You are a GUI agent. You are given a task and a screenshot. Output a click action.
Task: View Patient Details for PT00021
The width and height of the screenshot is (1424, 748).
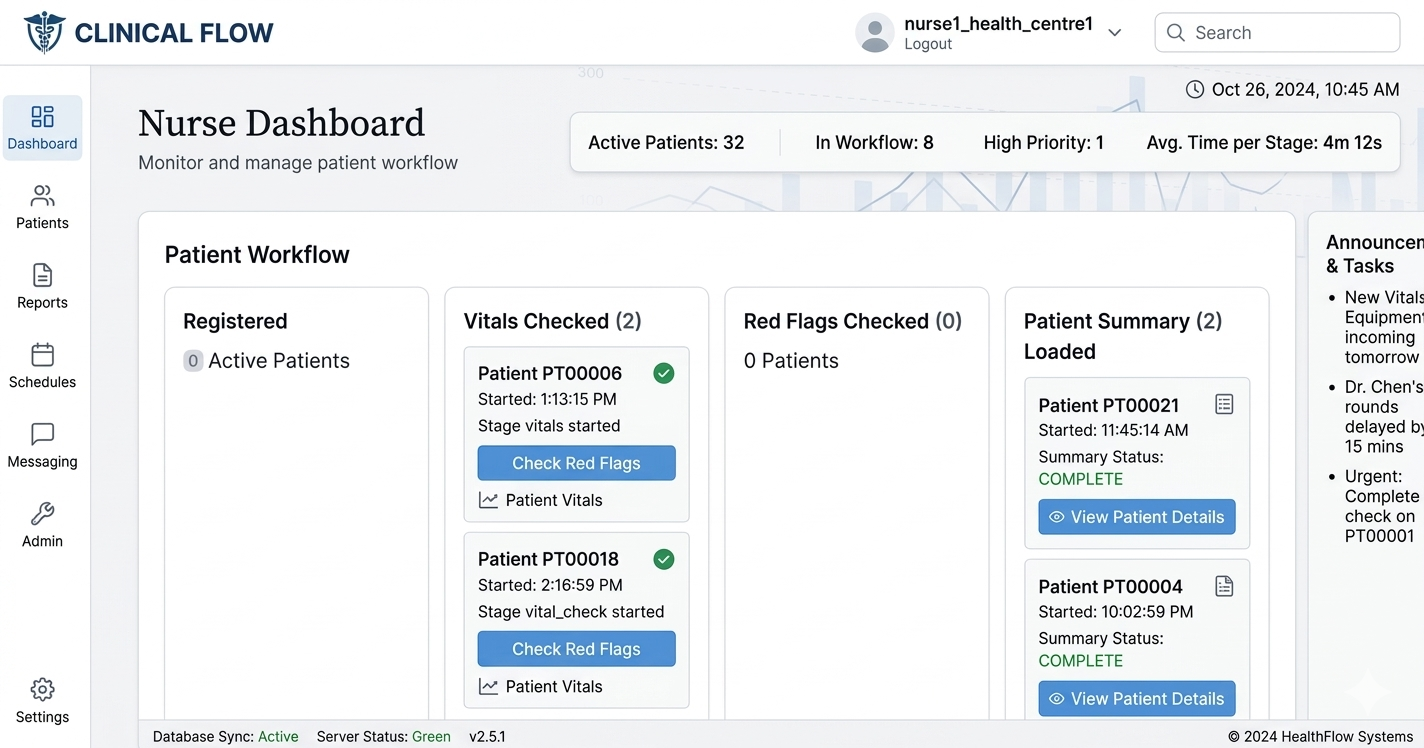(1137, 517)
